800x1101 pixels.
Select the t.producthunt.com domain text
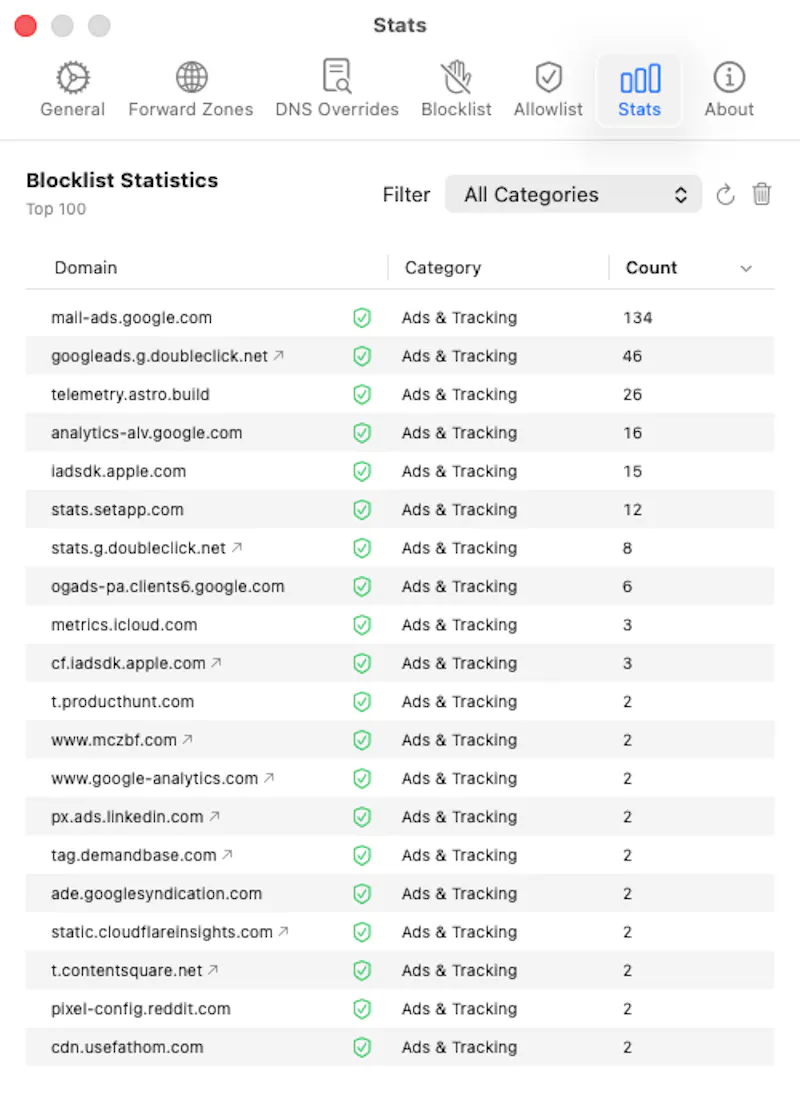tap(122, 701)
